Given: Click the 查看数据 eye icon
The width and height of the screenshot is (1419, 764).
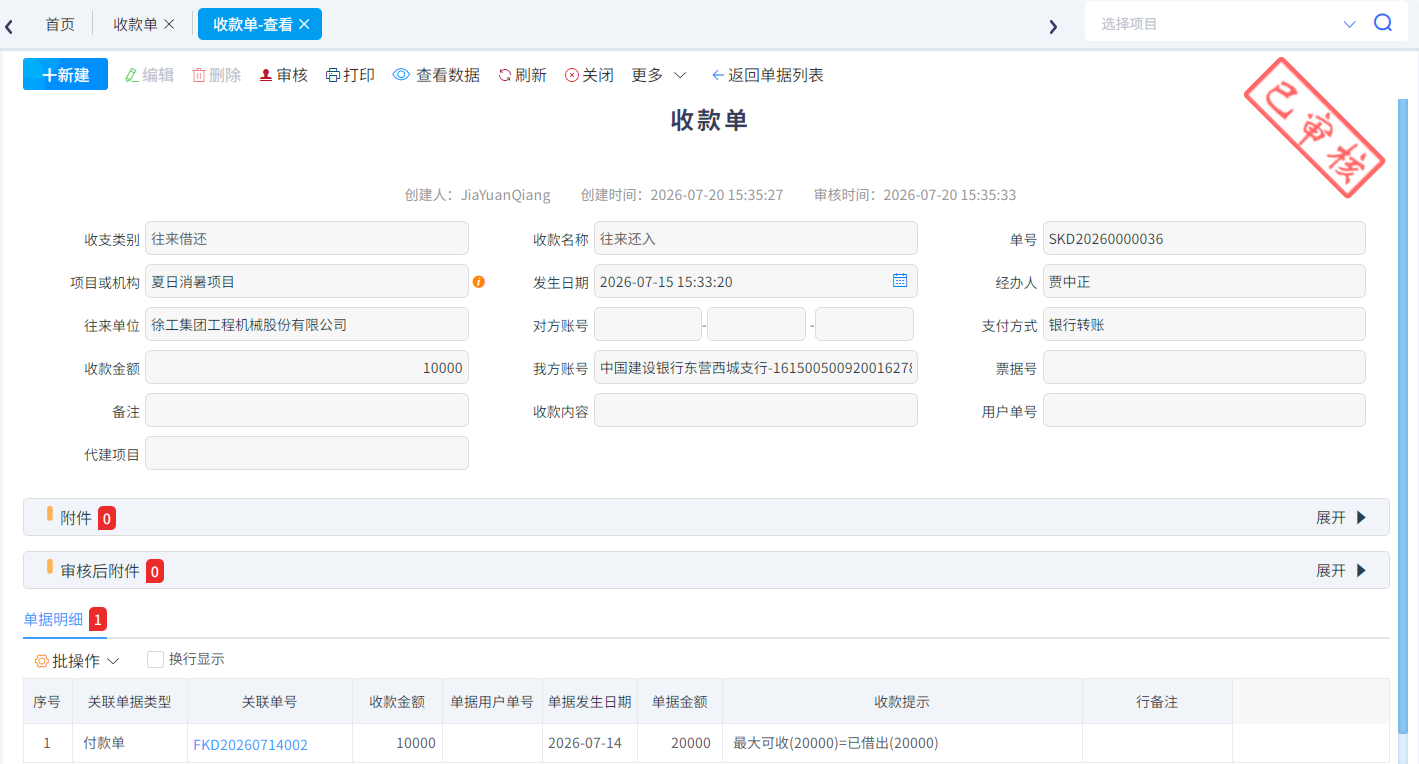Looking at the screenshot, I should (401, 75).
